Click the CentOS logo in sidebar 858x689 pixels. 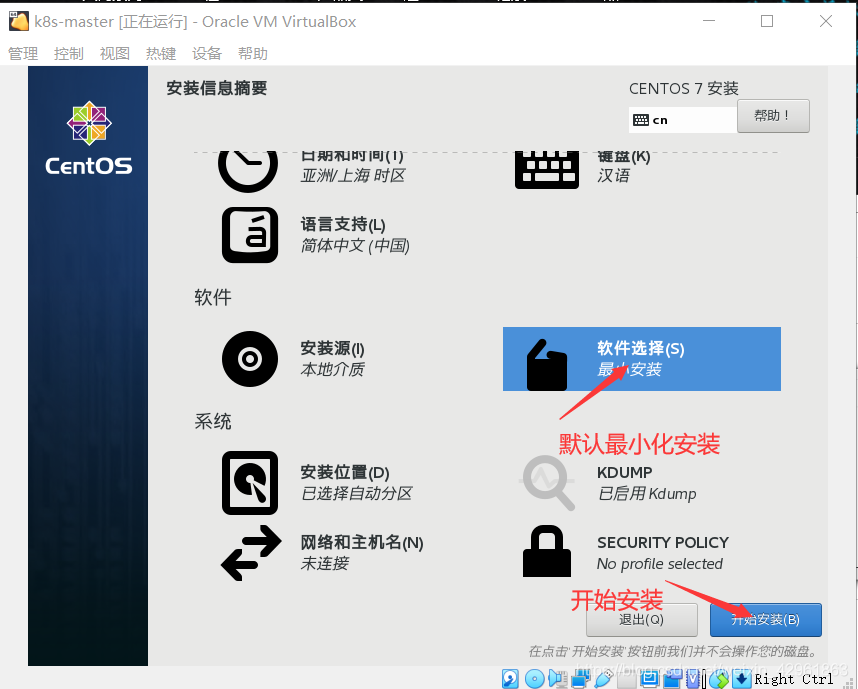(89, 138)
